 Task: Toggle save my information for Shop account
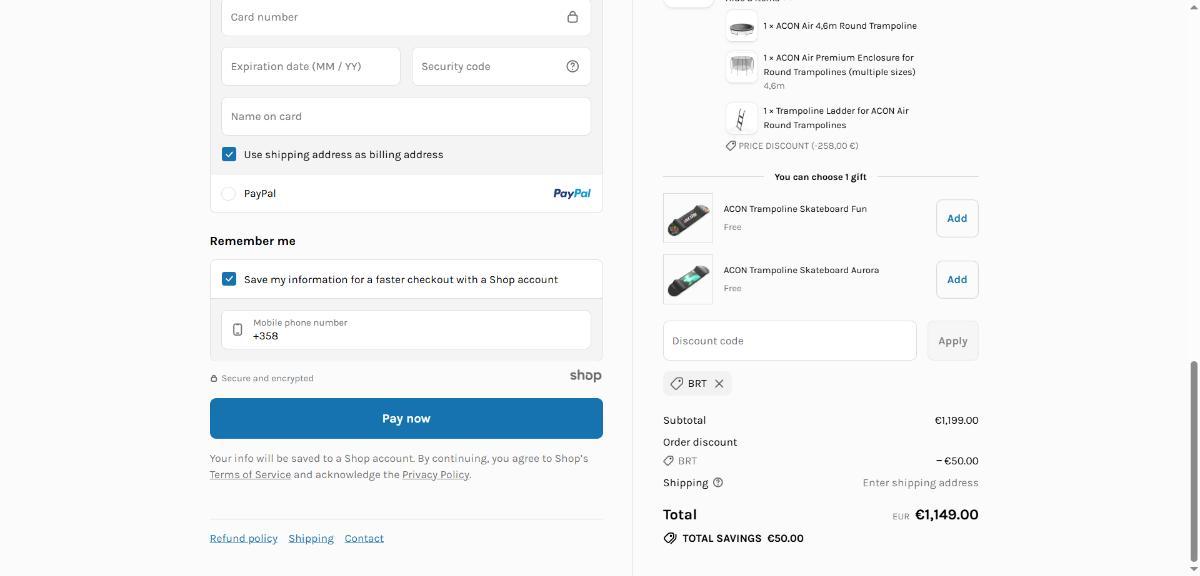coord(229,279)
